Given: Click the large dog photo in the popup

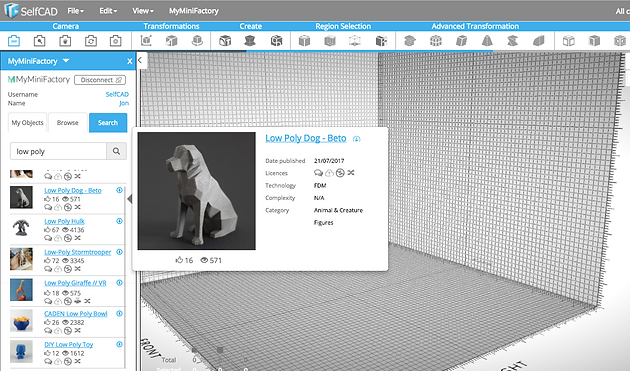Looking at the screenshot, I should (x=196, y=191).
